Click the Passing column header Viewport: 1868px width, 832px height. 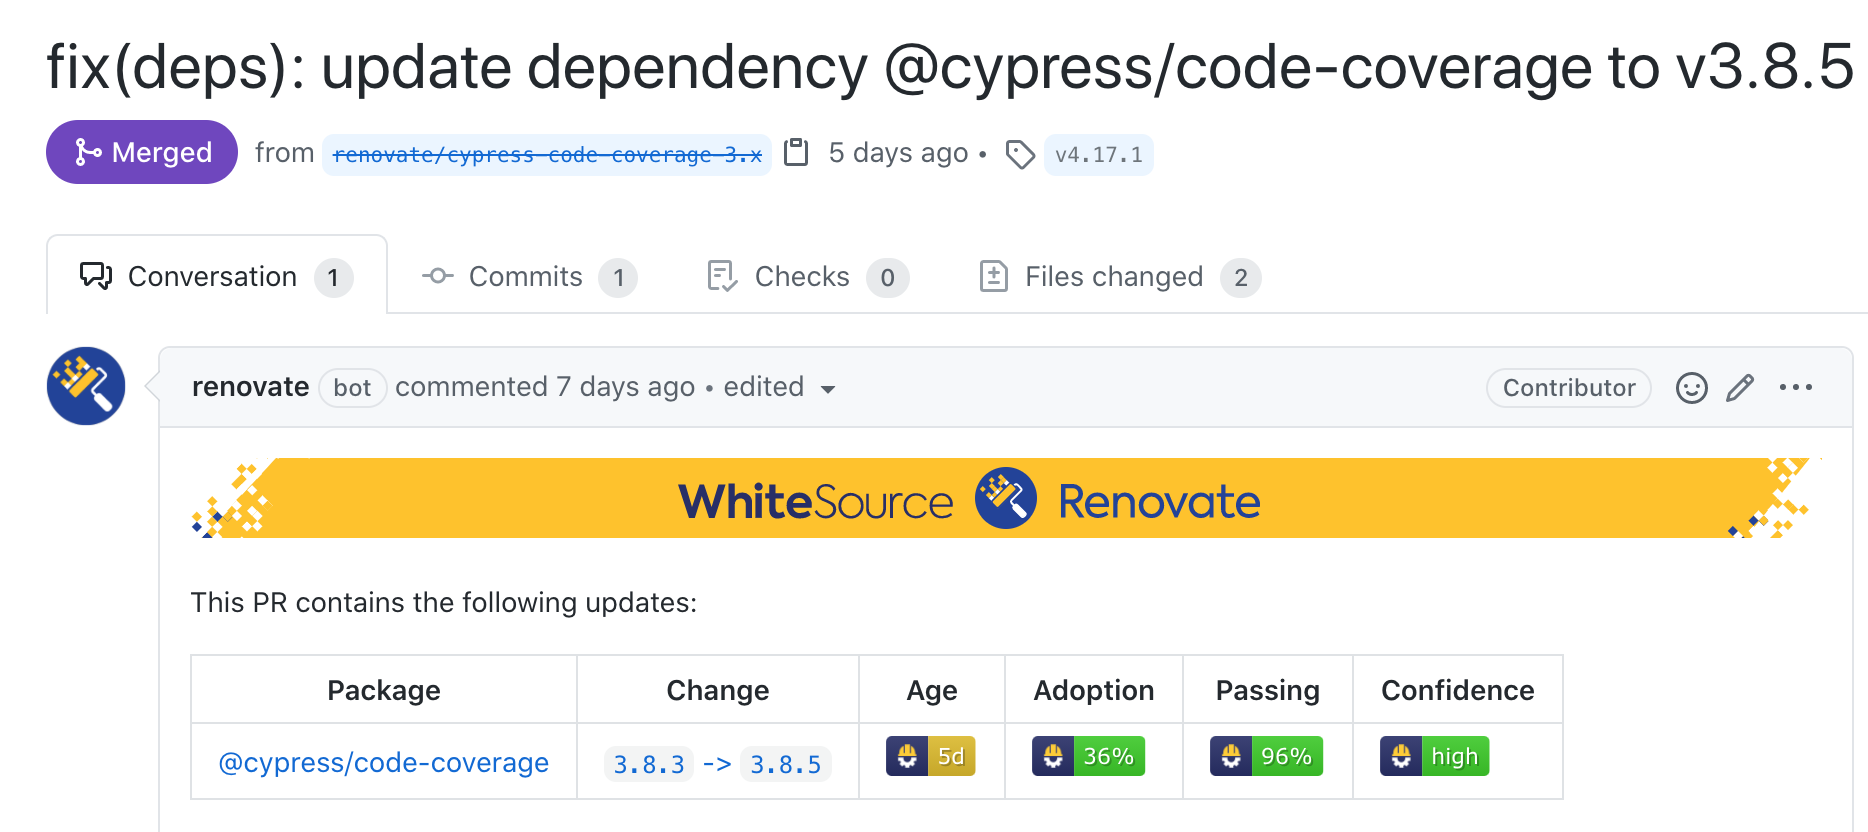tap(1267, 690)
